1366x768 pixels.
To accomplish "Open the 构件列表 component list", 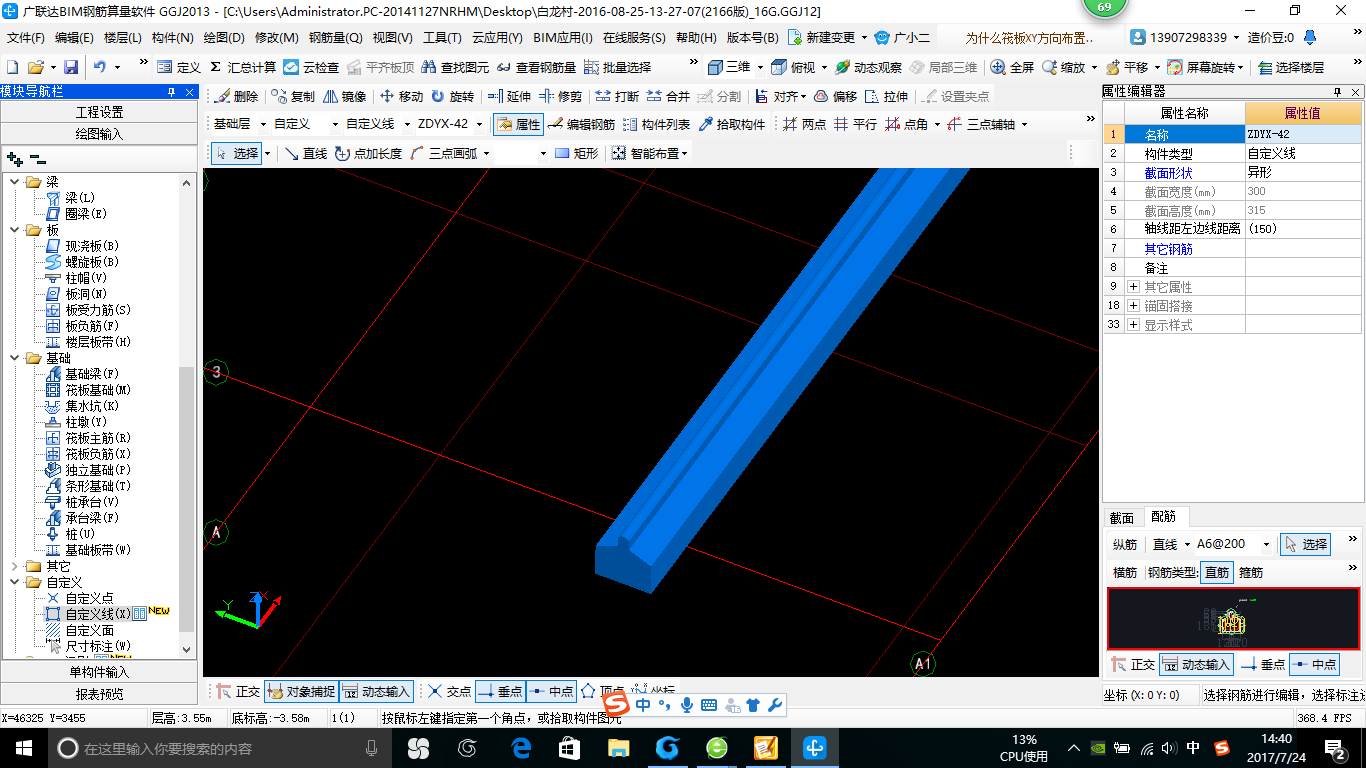I will click(656, 124).
